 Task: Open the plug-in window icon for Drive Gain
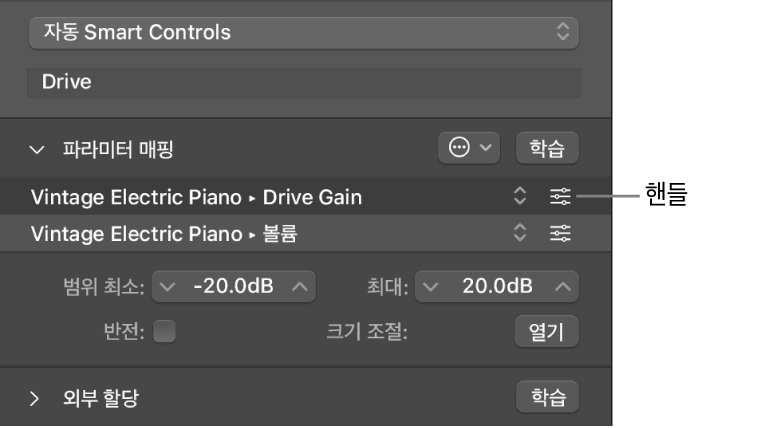point(561,197)
